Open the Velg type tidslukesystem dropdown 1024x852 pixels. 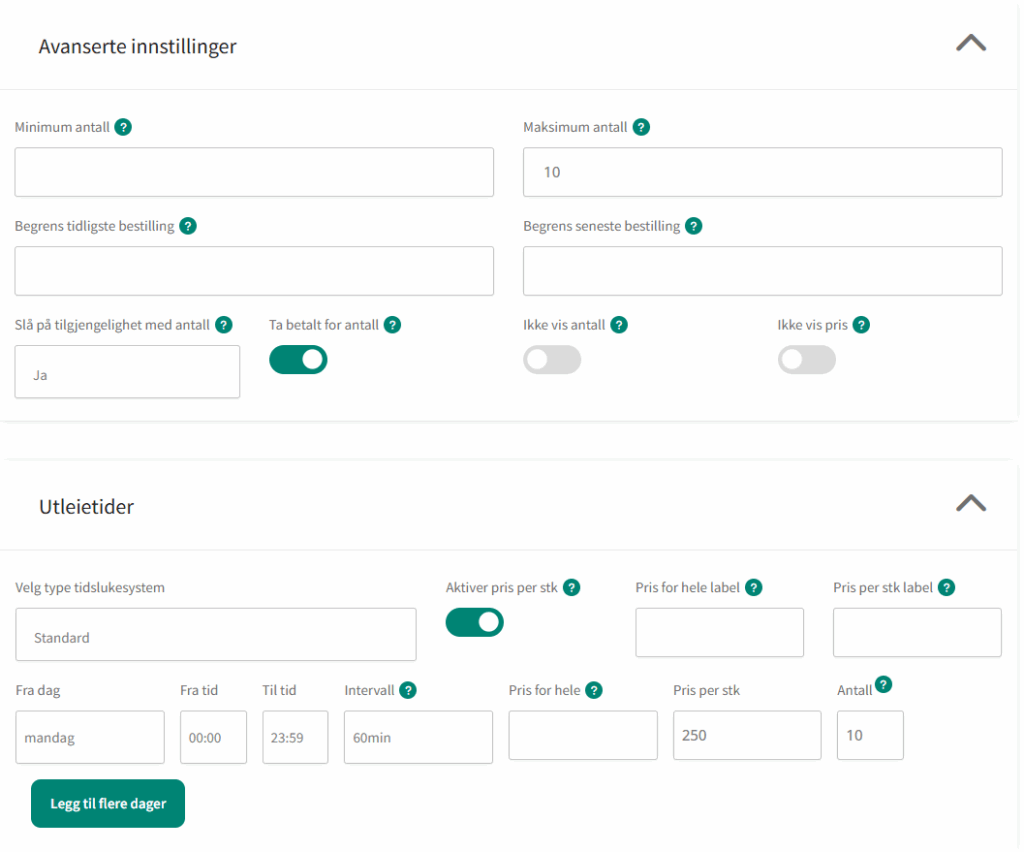click(x=216, y=635)
